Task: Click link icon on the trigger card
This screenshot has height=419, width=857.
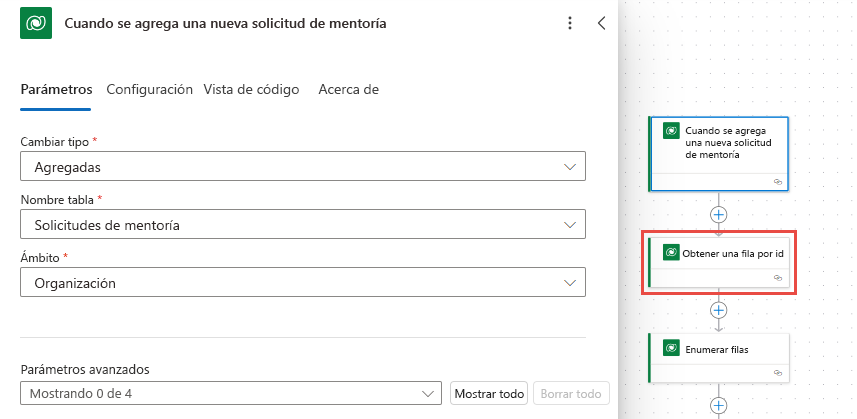Action: tap(778, 182)
